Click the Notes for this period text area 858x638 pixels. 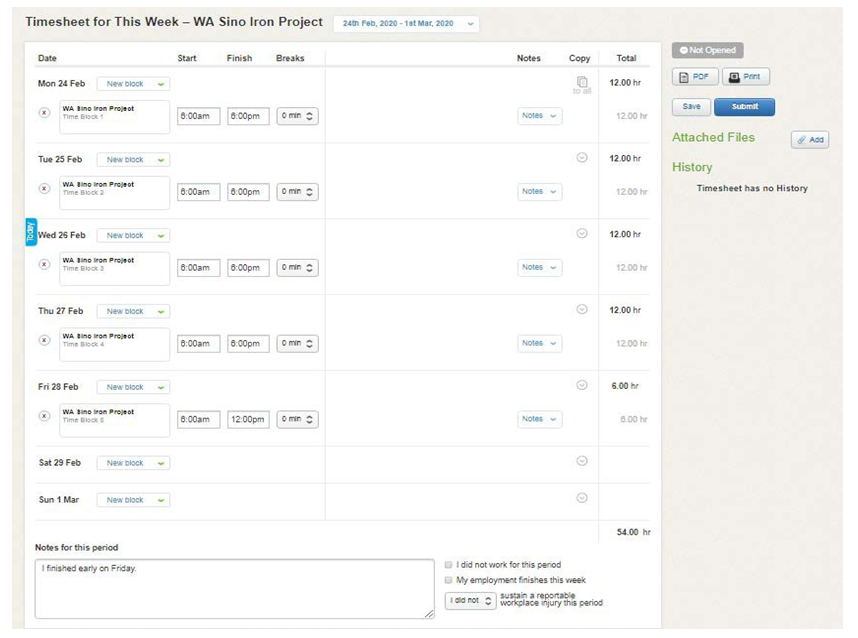(x=235, y=589)
